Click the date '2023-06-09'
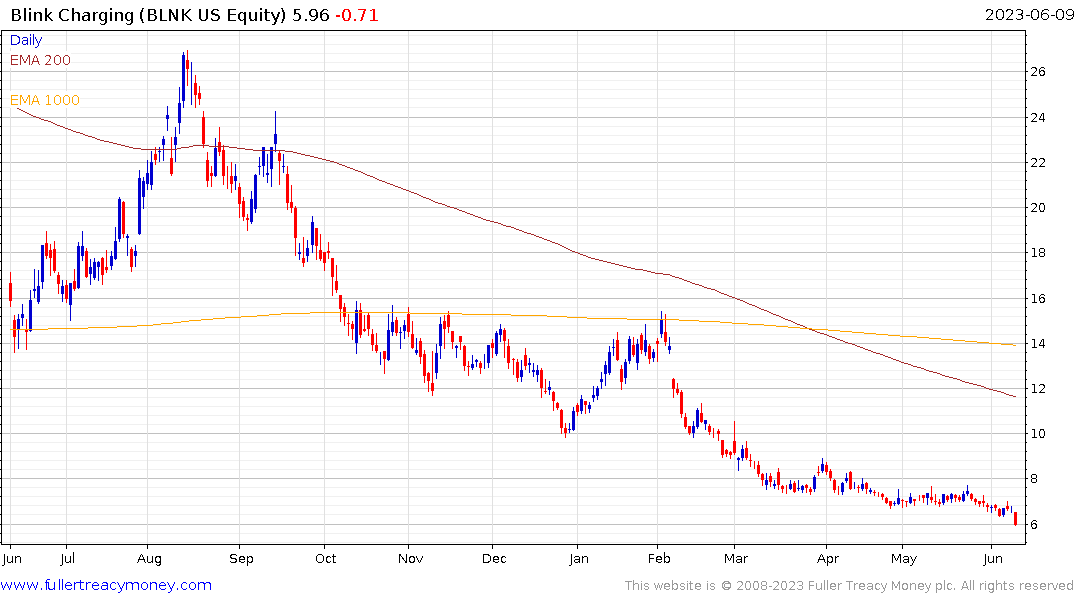The image size is (1075, 600). pyautogui.click(x=1029, y=15)
